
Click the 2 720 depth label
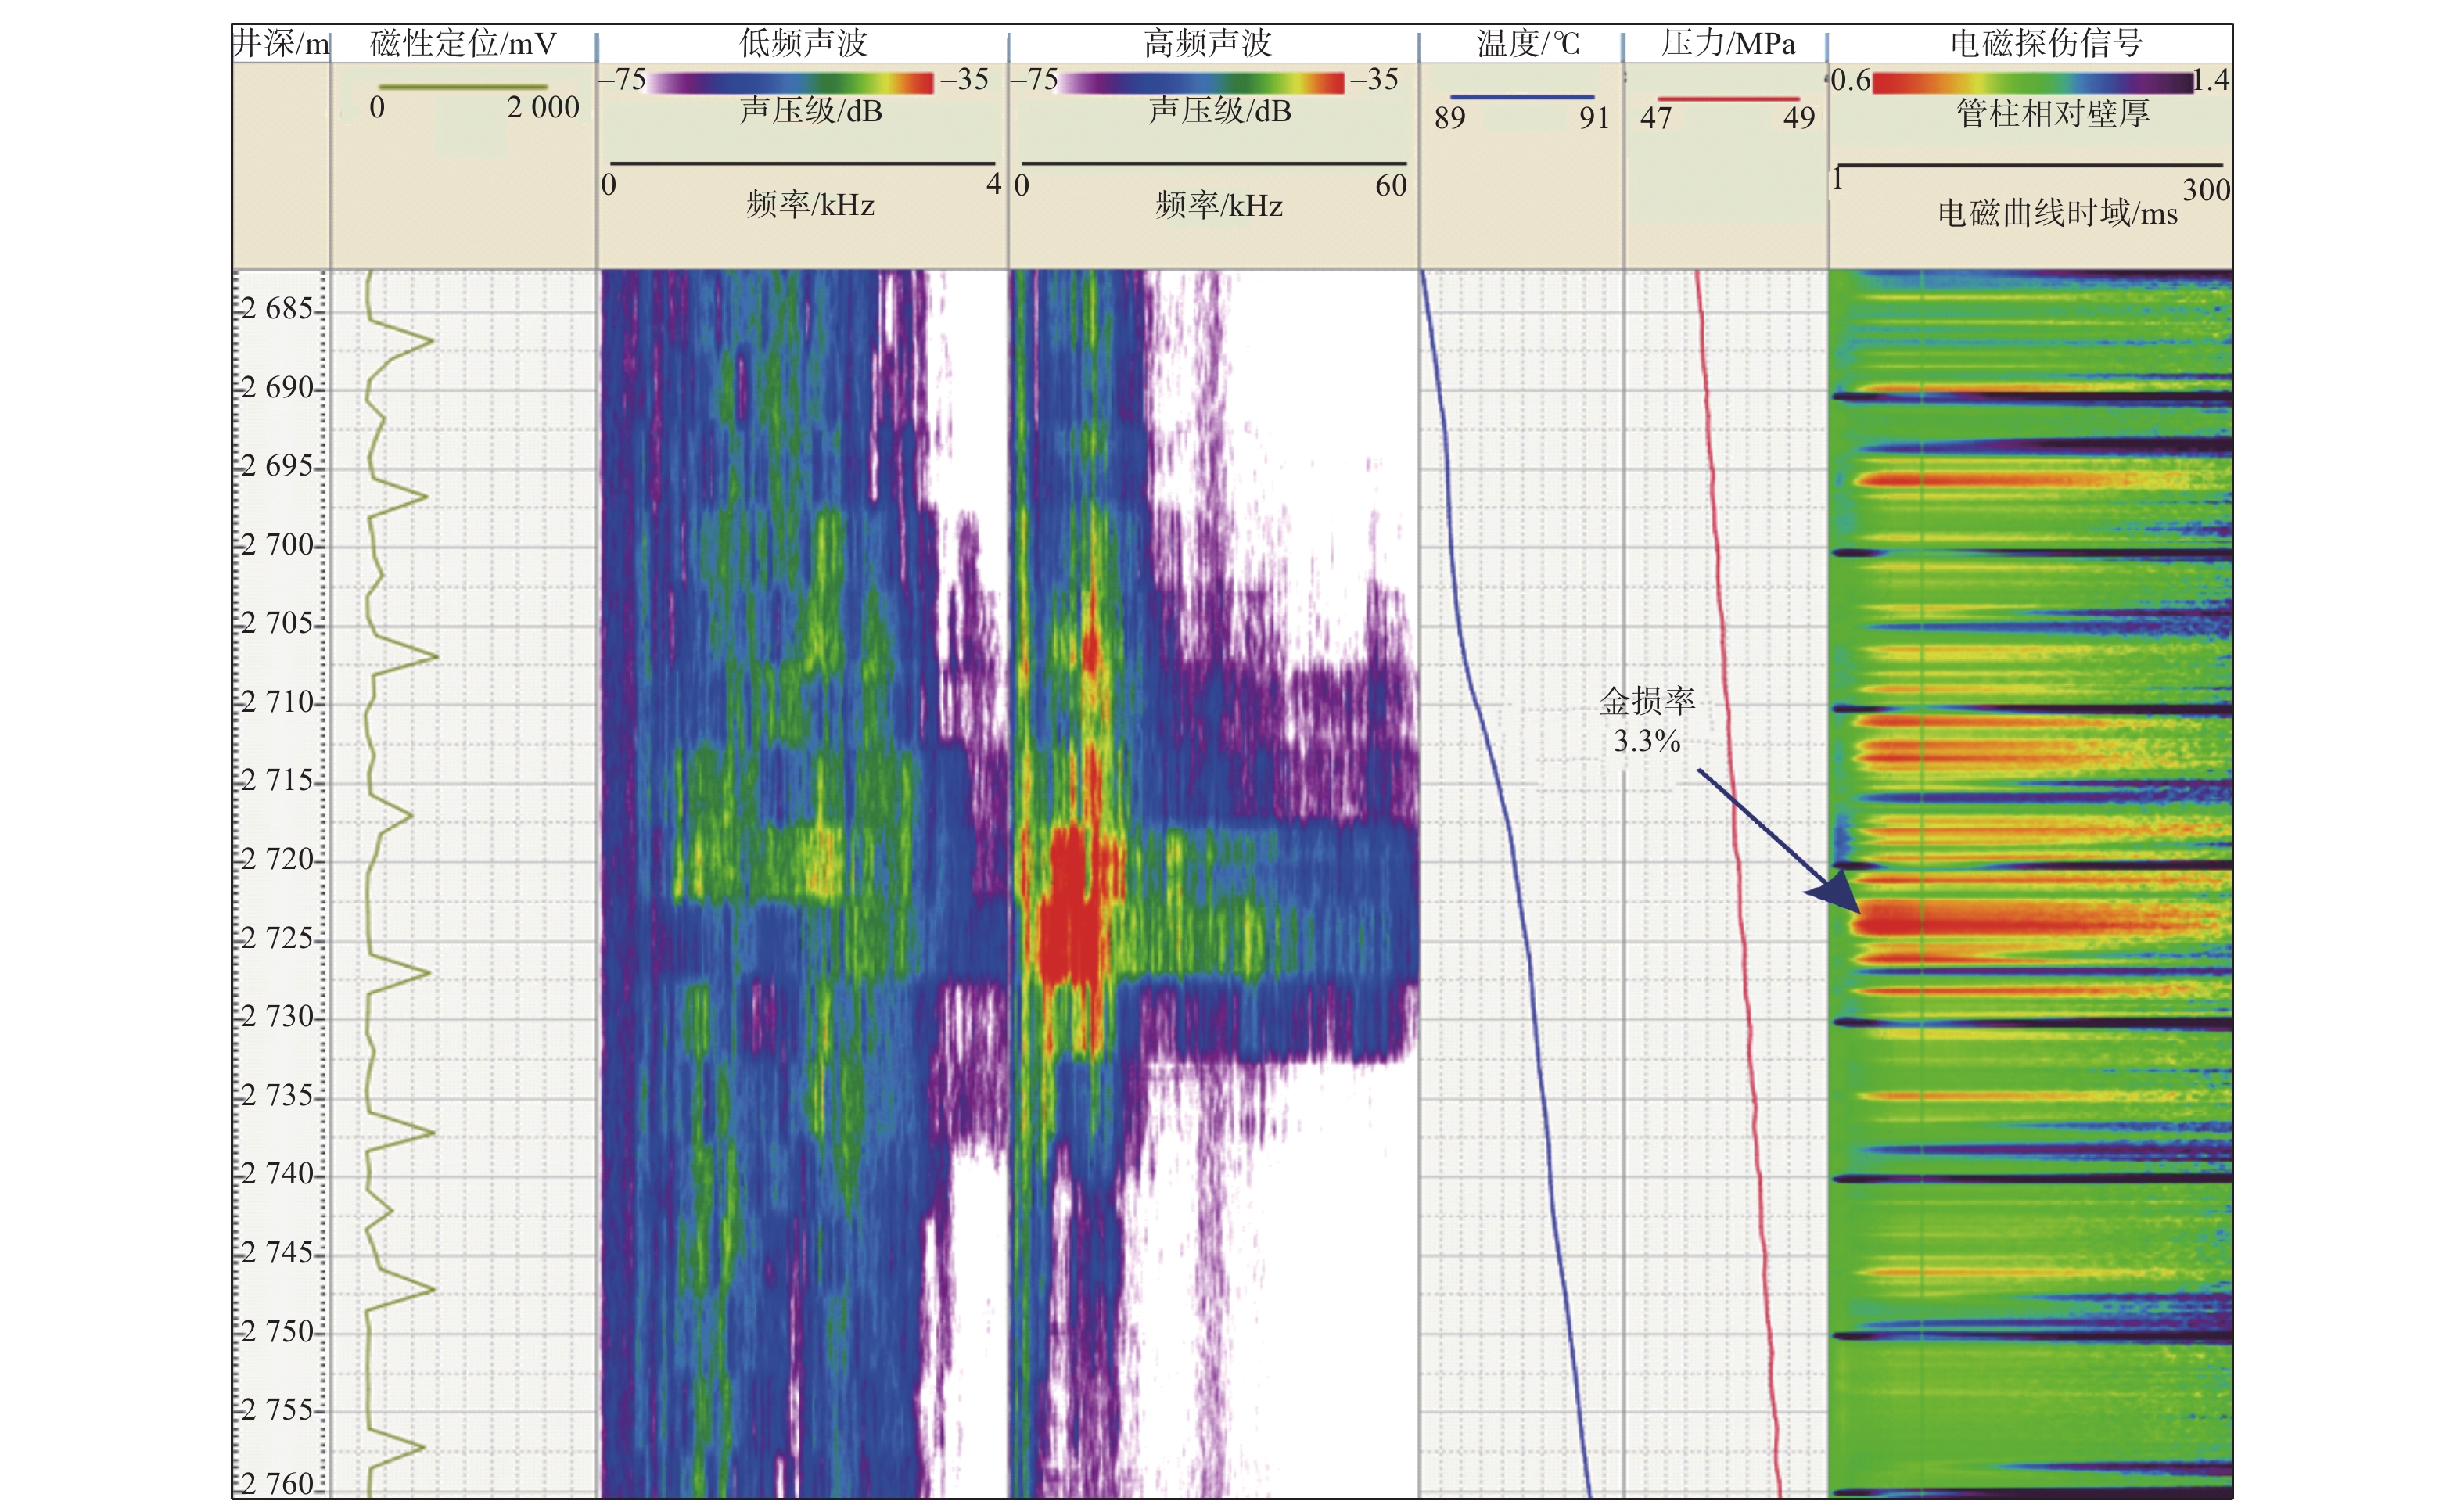point(278,859)
